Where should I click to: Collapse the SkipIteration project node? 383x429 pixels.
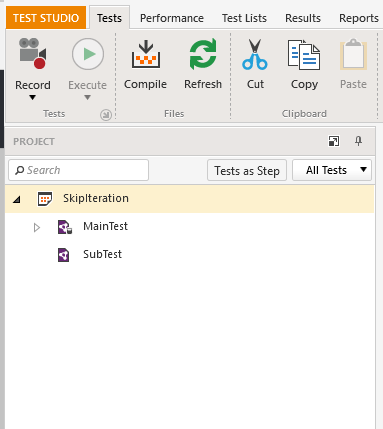click(17, 199)
